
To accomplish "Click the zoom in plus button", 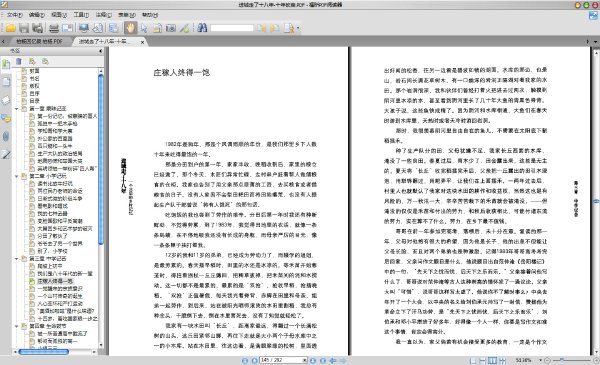I will 596,360.
